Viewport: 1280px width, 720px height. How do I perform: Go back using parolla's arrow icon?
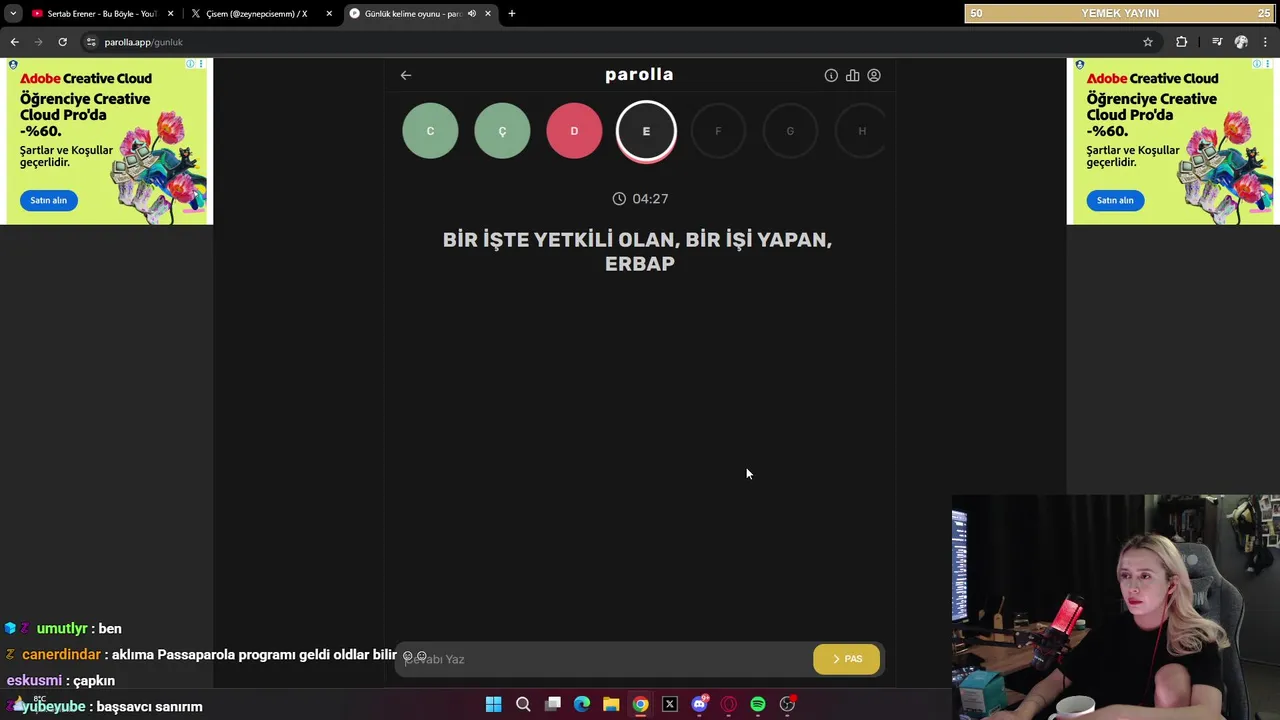click(406, 75)
